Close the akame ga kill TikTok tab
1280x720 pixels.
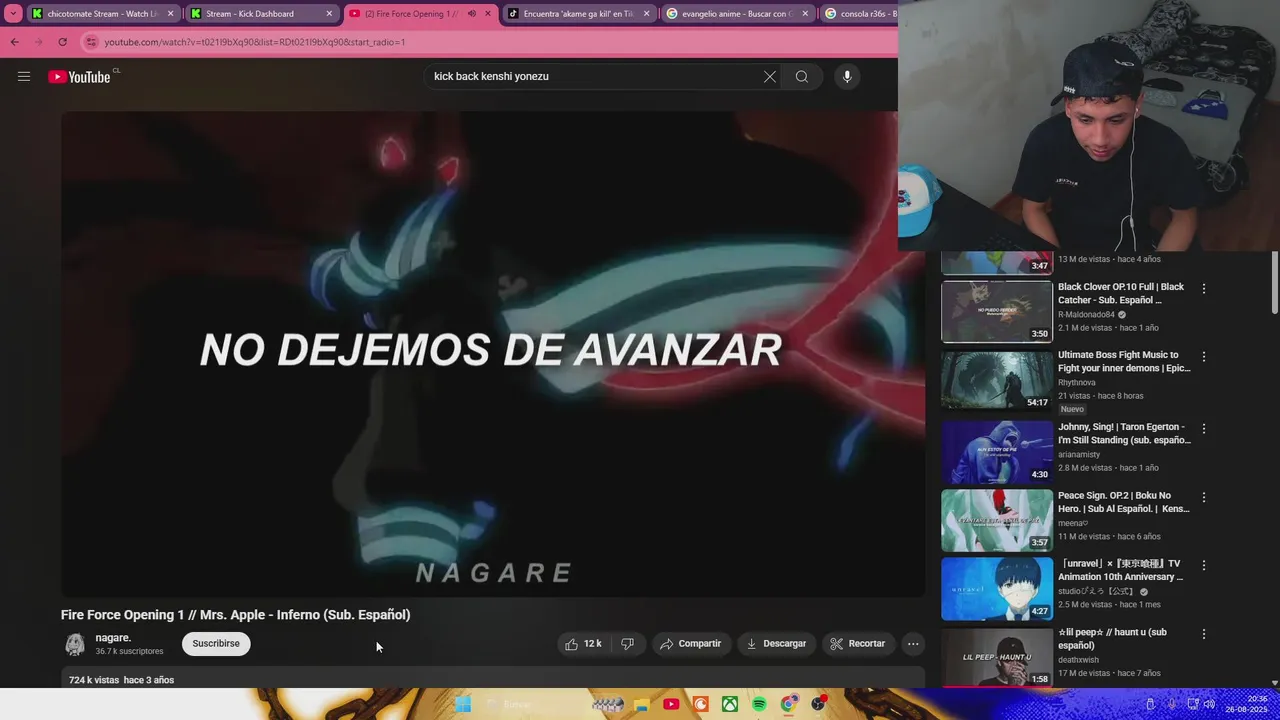(x=646, y=14)
